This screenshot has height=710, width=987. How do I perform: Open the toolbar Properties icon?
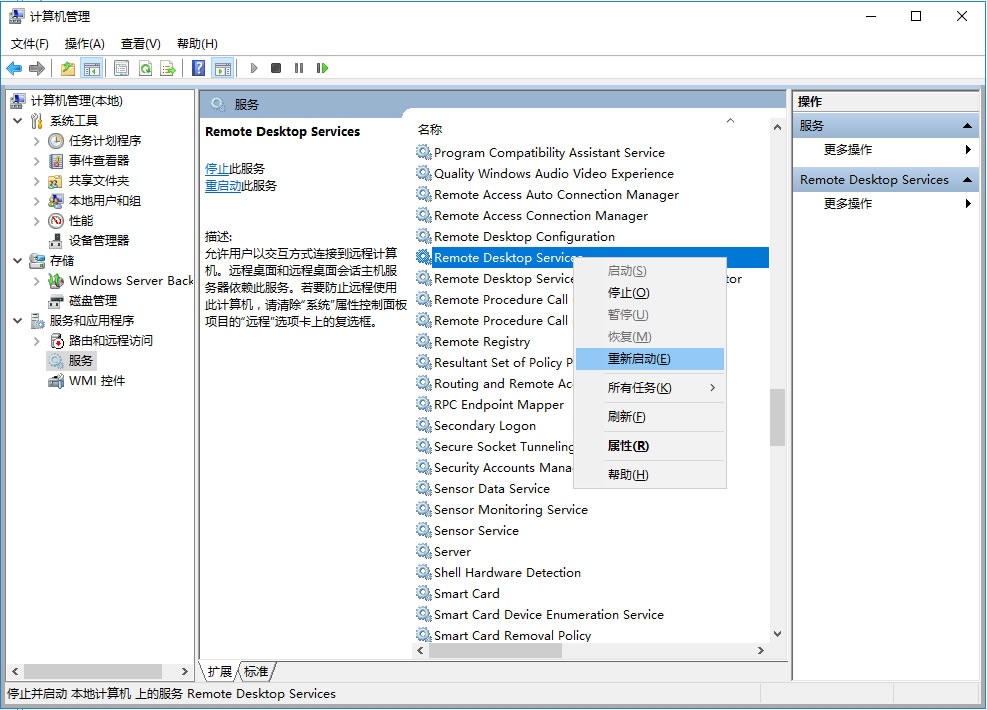121,68
